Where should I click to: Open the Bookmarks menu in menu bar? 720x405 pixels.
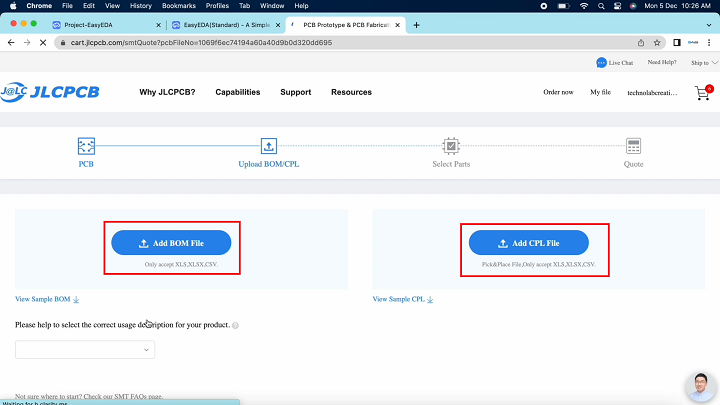(179, 6)
